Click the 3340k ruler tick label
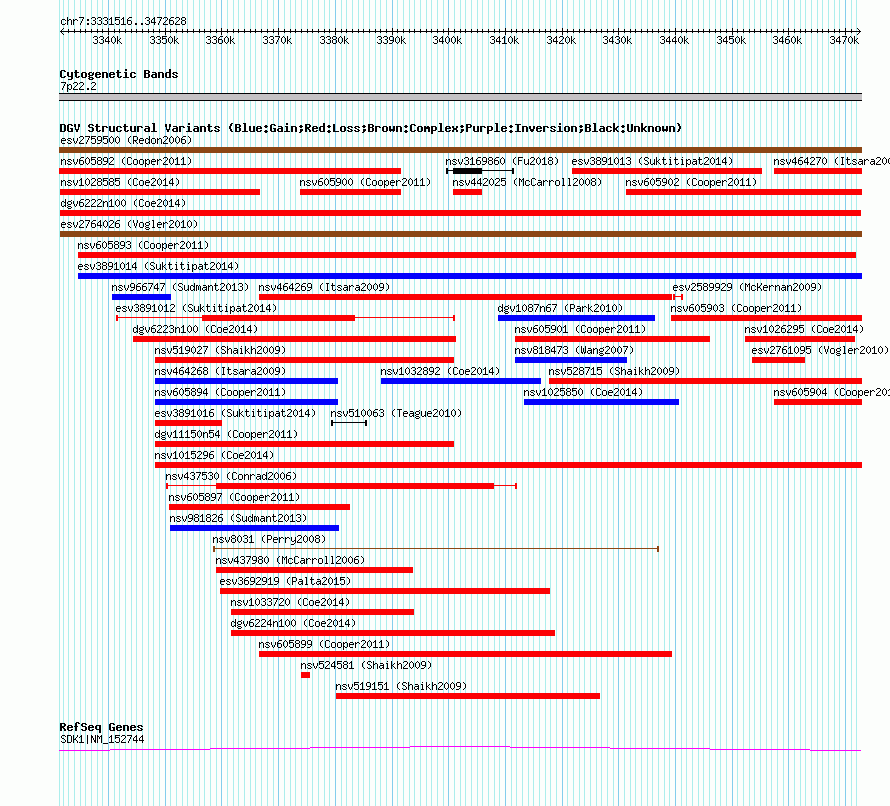The image size is (890, 806). [107, 40]
